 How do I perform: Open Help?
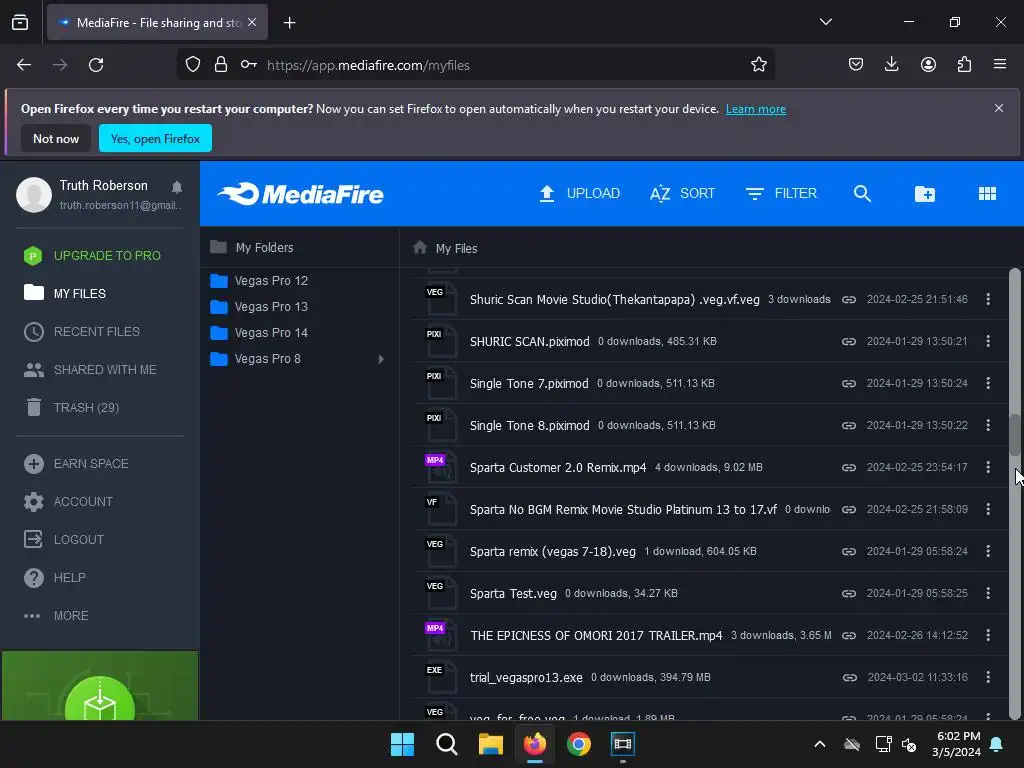click(x=69, y=577)
